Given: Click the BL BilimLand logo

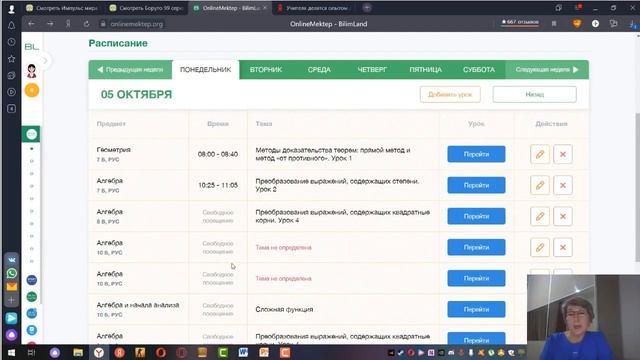Looking at the screenshot, I should click(31, 47).
